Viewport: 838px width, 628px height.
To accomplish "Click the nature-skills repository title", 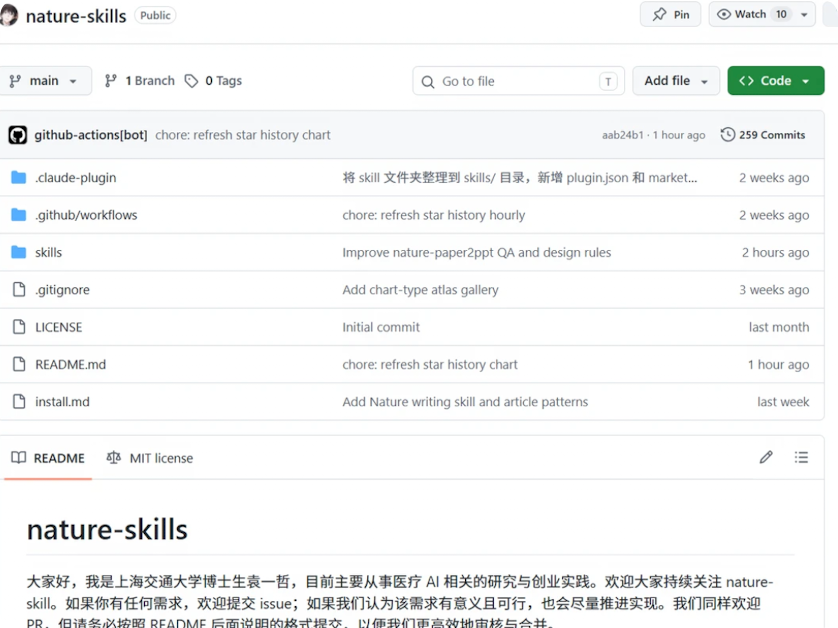I will point(76,17).
